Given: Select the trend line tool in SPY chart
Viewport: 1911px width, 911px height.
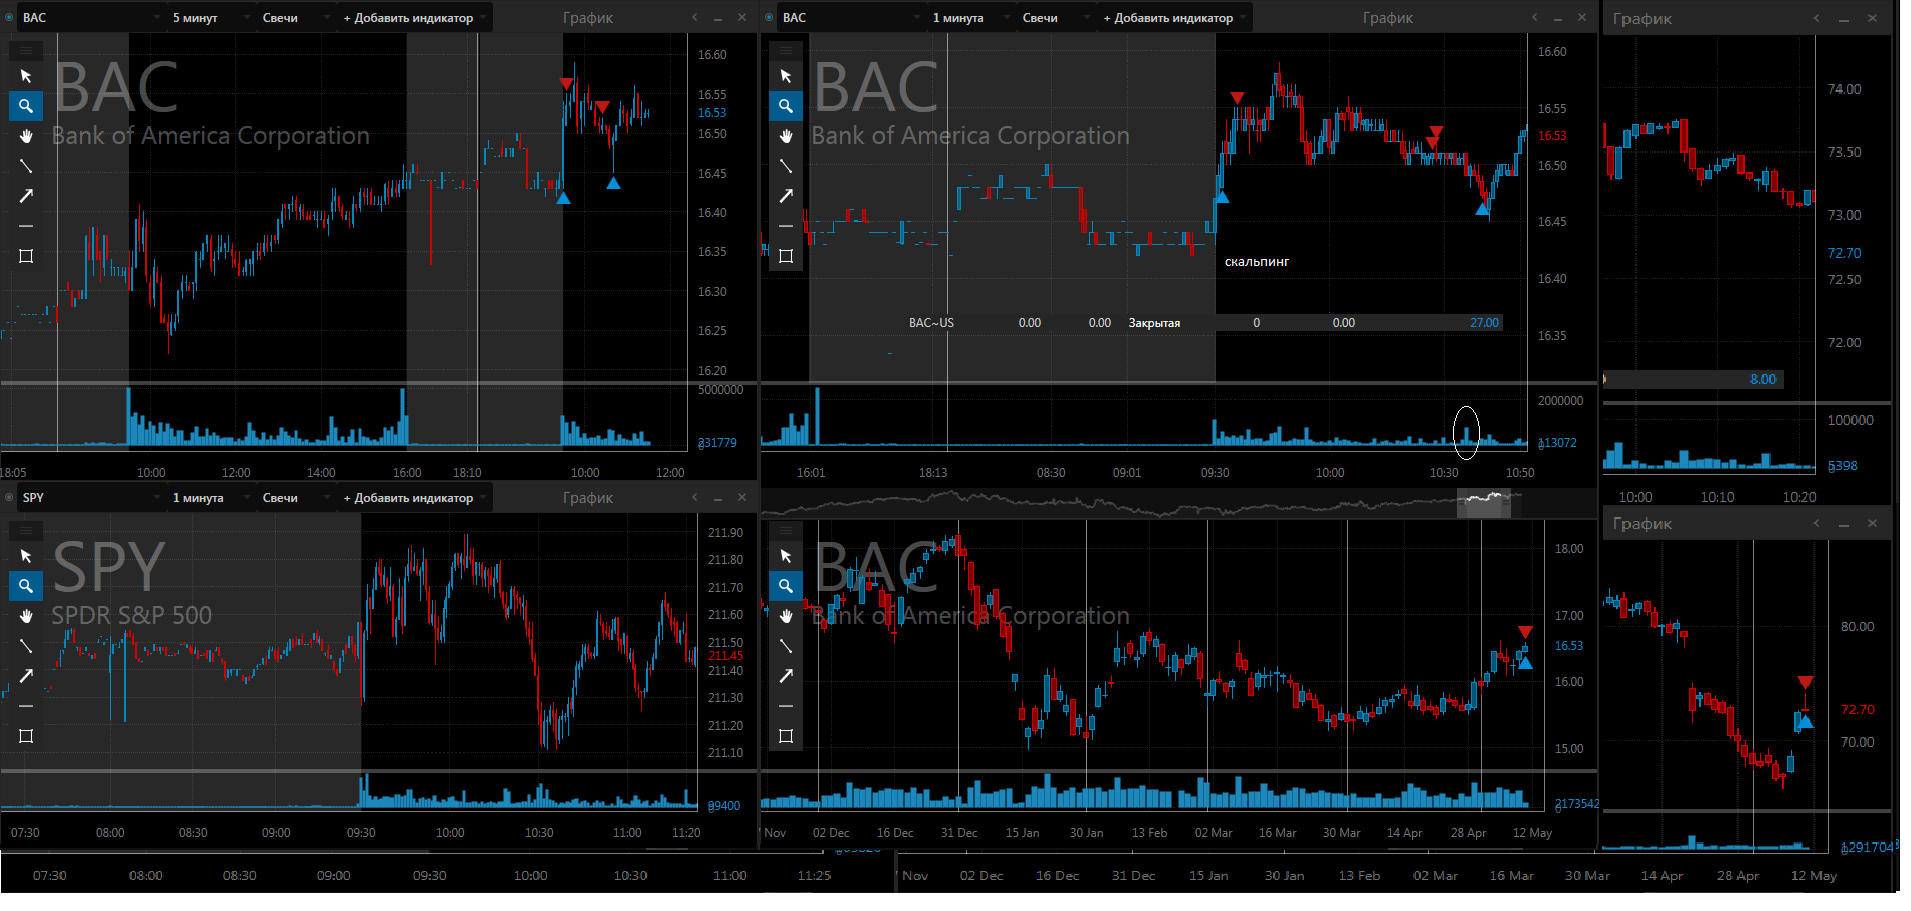Looking at the screenshot, I should pos(26,646).
